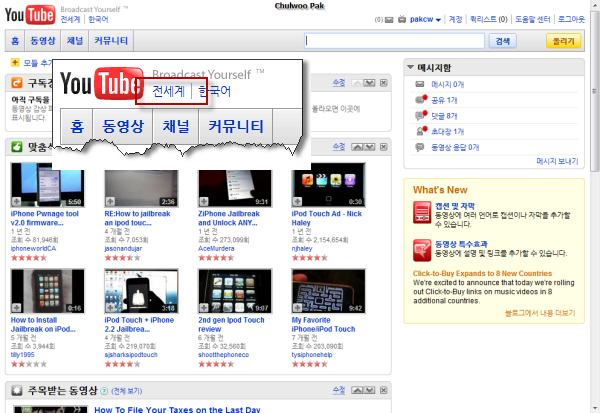
Task: Click the YouTube logo in the page header
Action: [30, 15]
